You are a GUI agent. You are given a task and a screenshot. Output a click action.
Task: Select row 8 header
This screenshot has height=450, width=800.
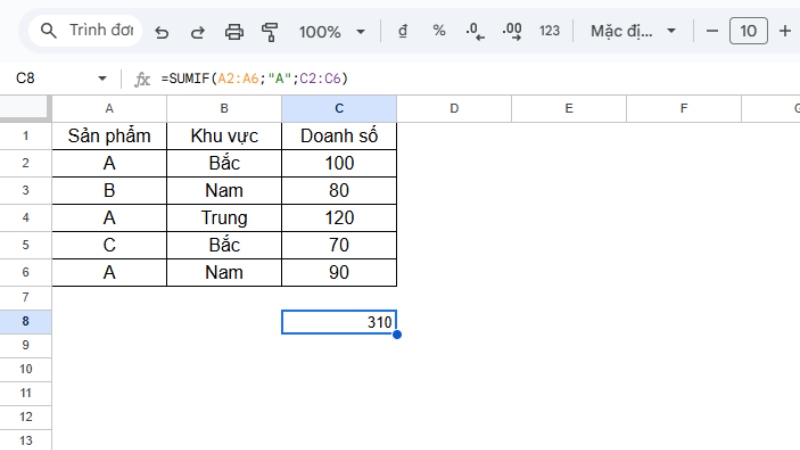26,321
